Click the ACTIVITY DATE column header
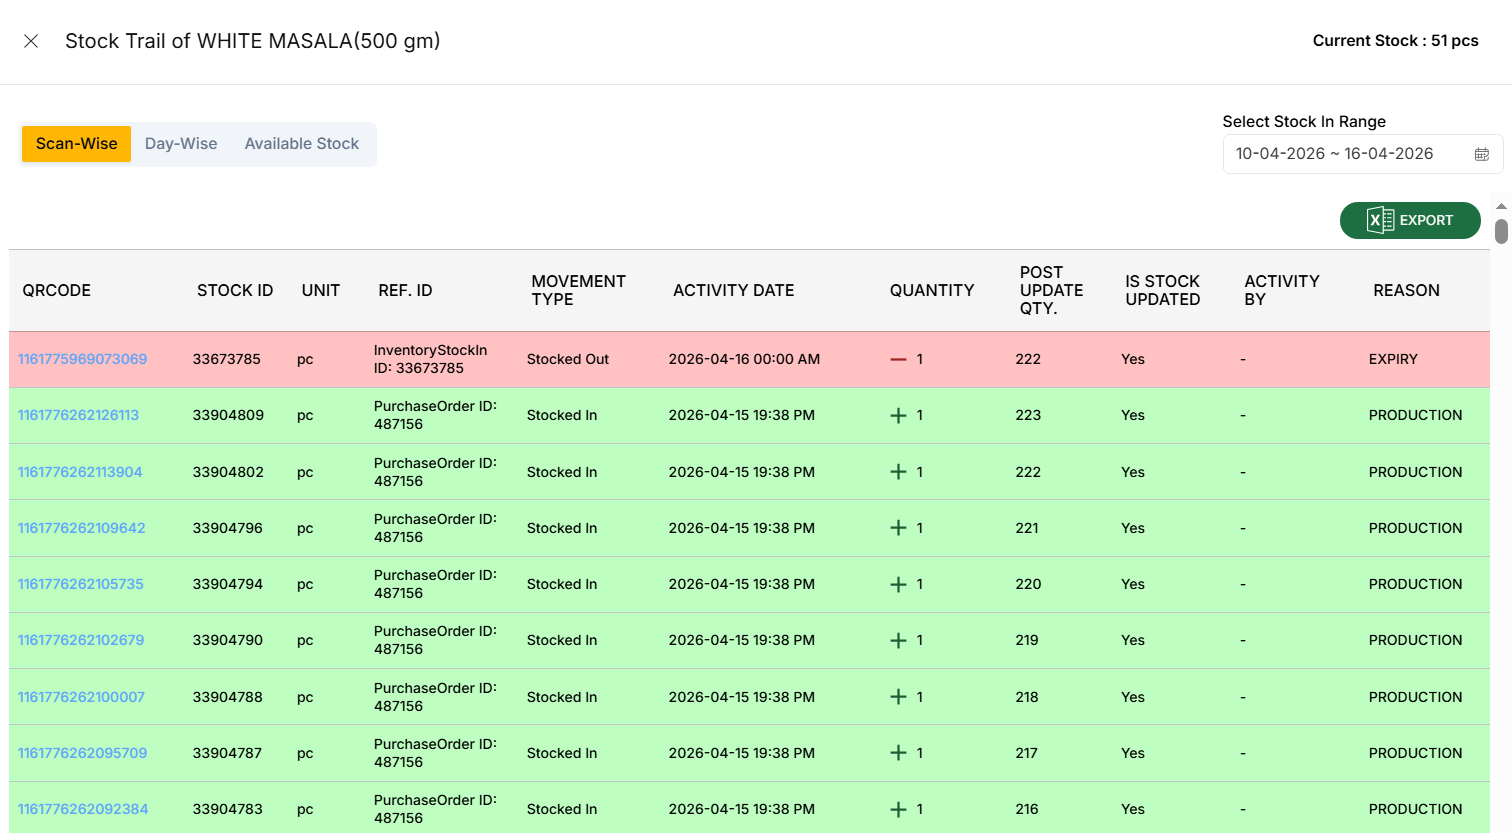Viewport: 1512px width, 833px height. click(733, 290)
